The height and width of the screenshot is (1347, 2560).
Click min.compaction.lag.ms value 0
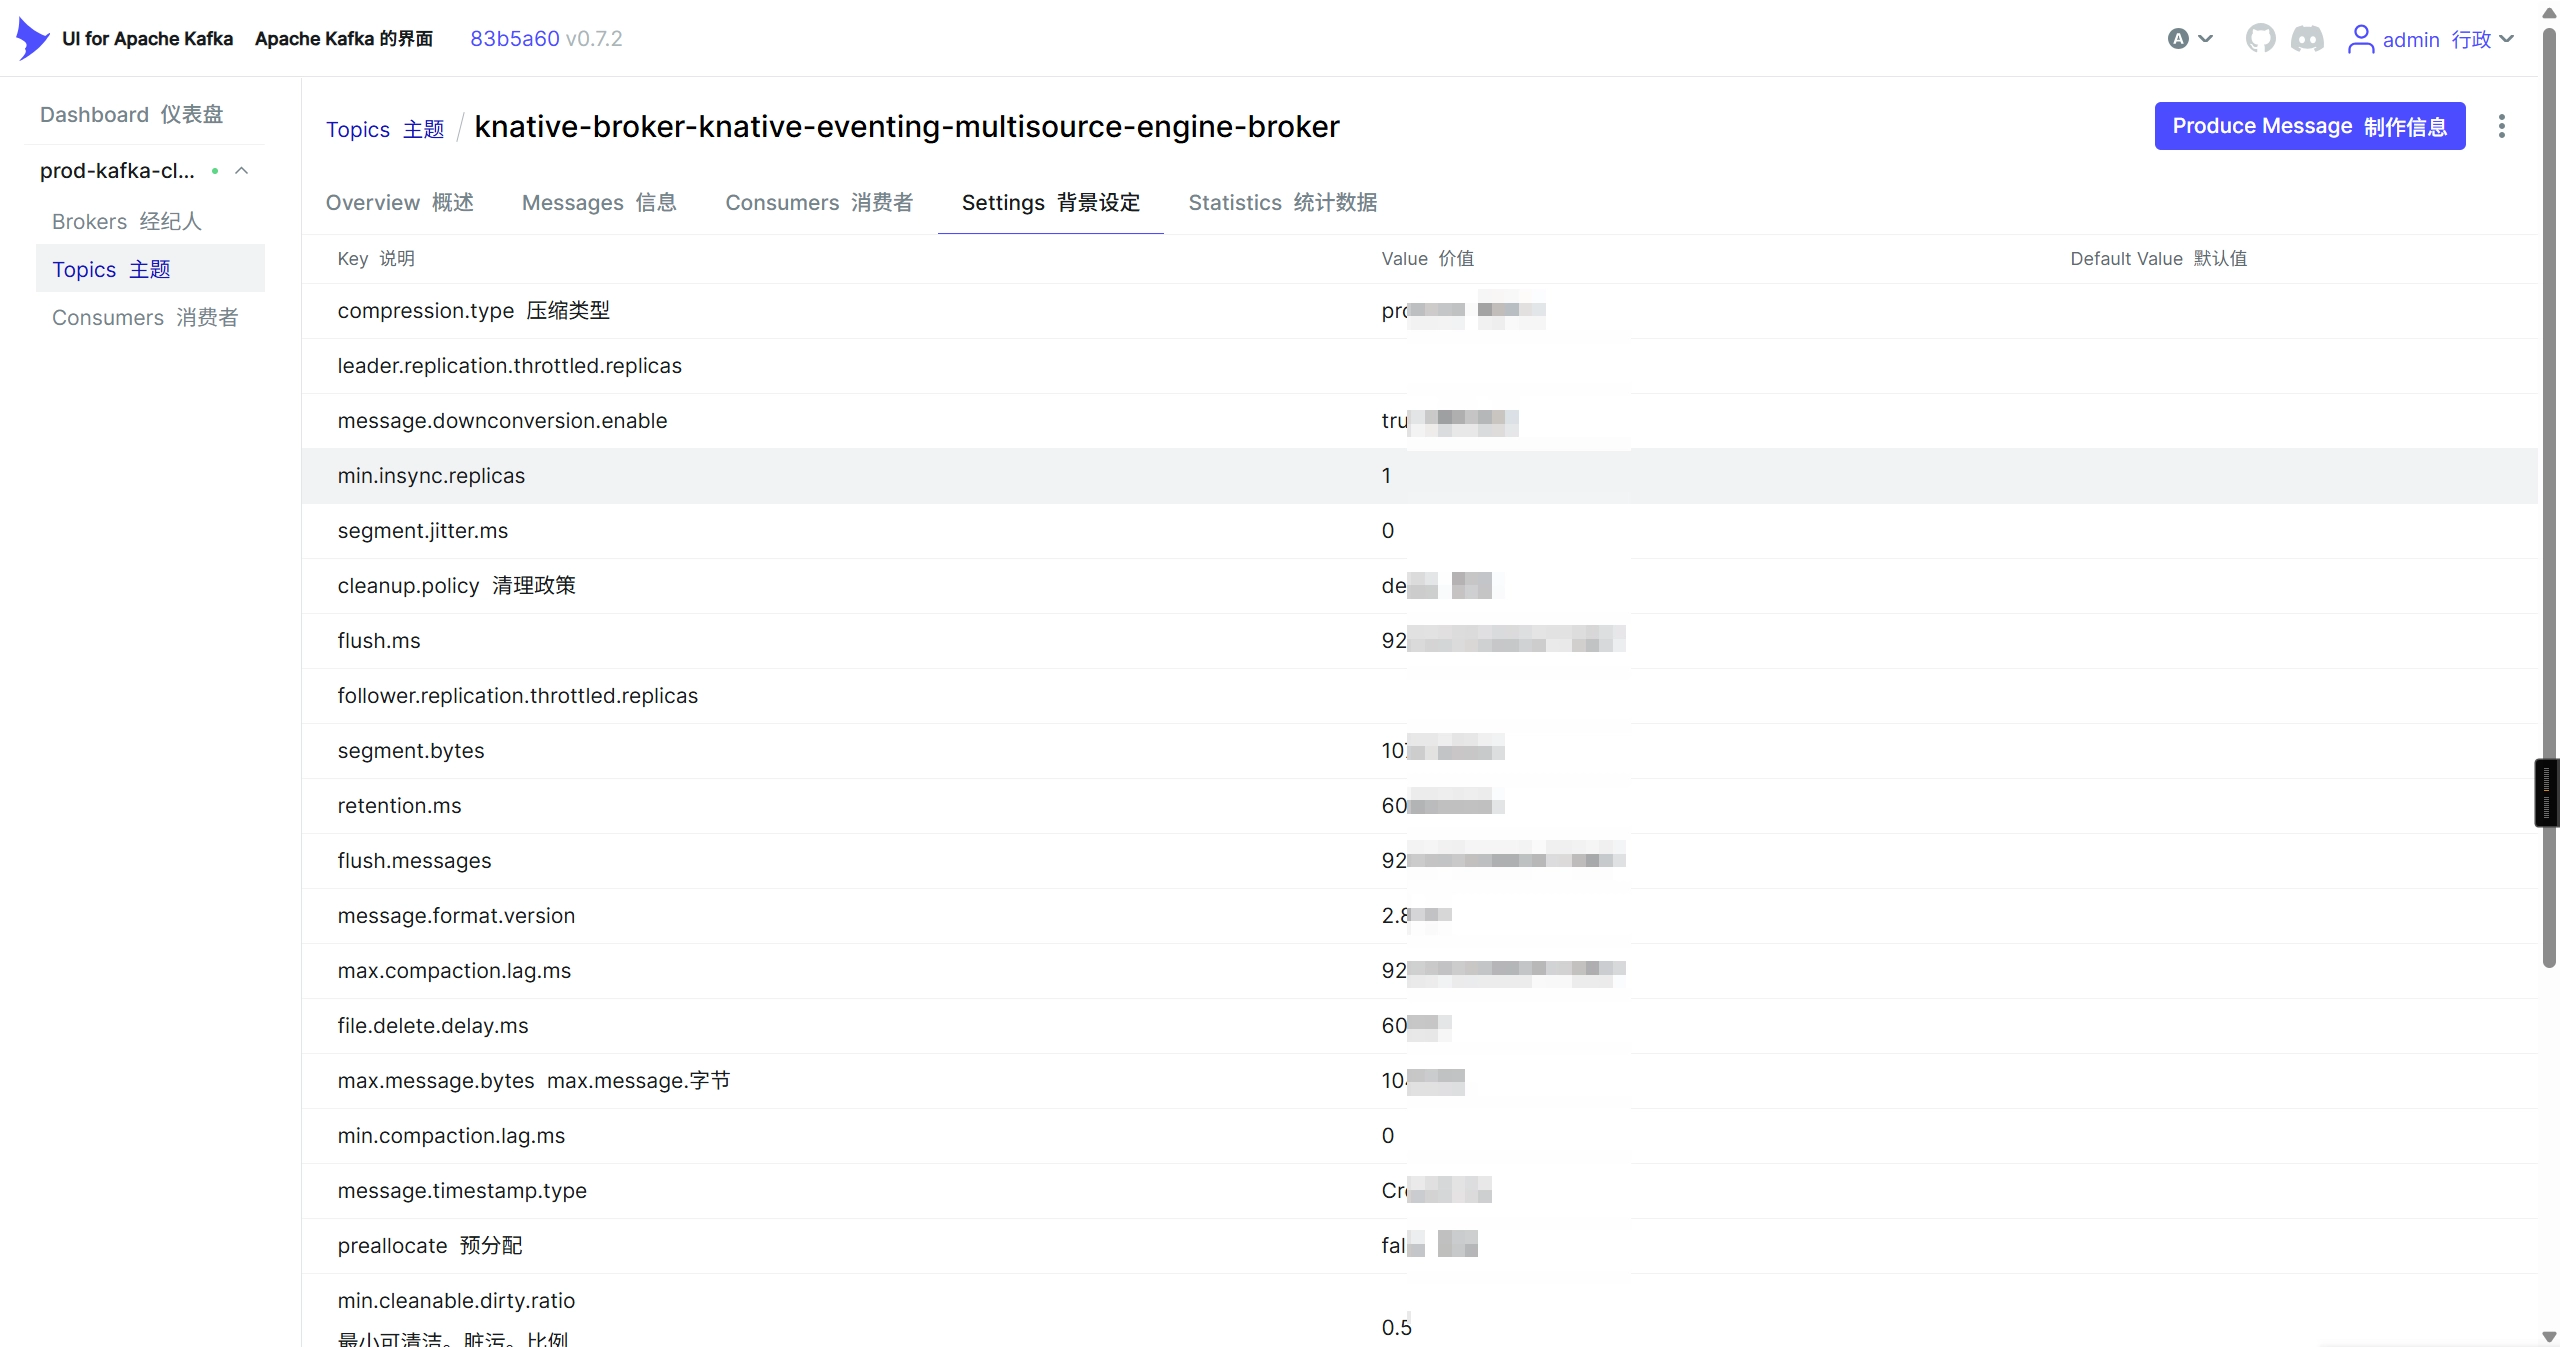tap(1388, 1136)
